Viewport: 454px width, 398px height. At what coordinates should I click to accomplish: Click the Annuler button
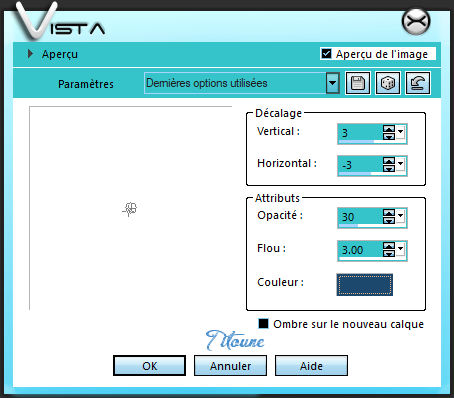(x=230, y=366)
